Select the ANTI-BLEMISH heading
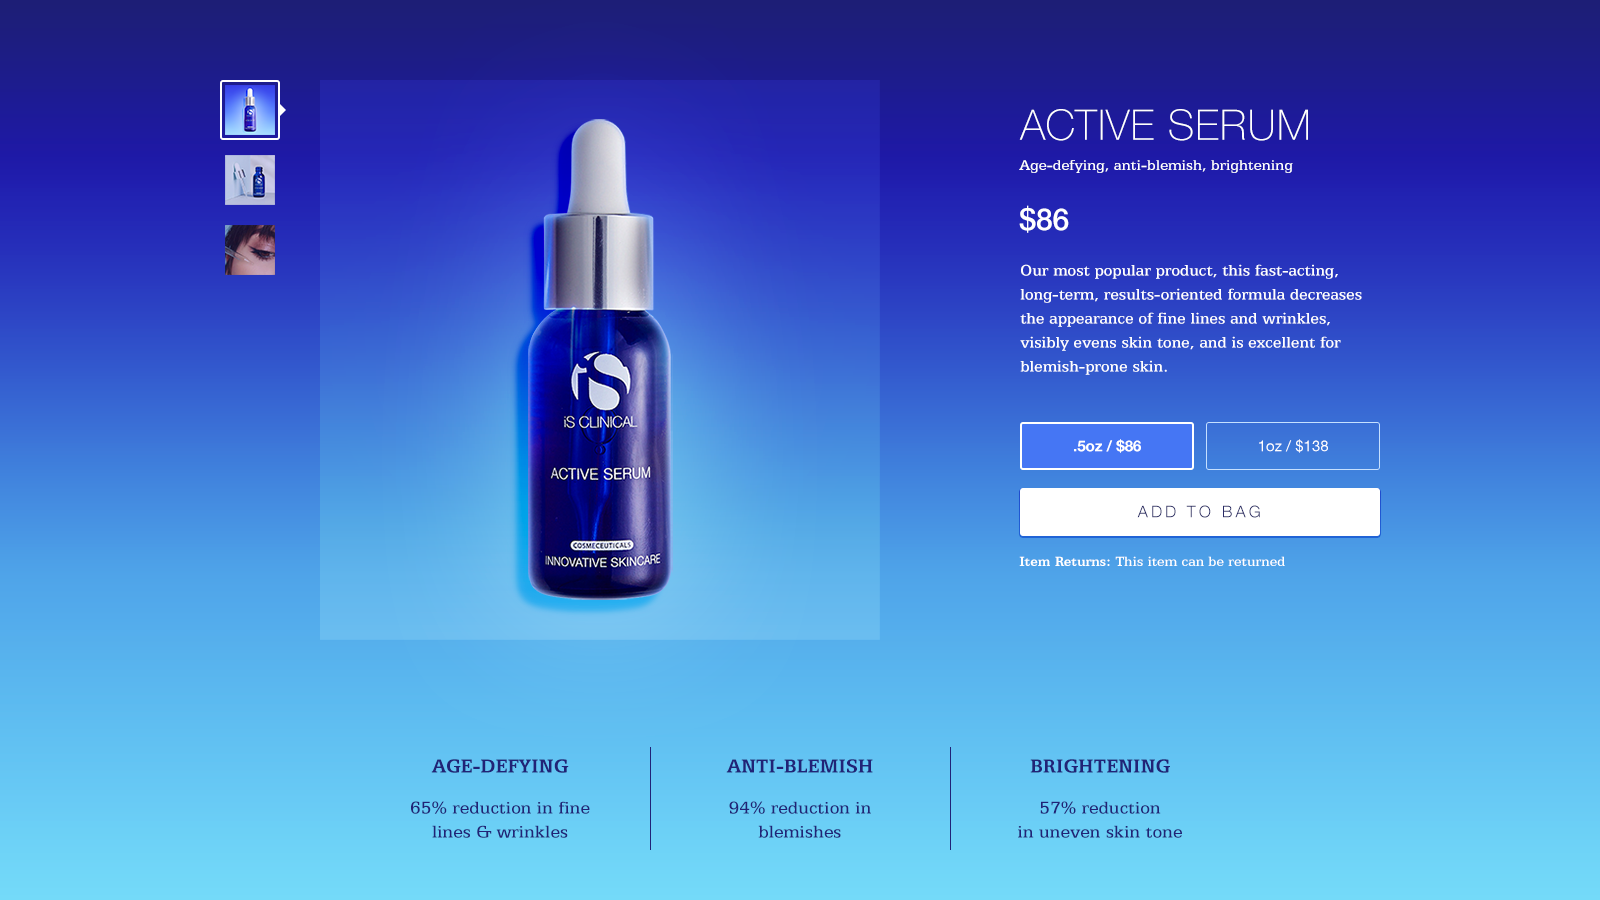Screen dimensions: 1600x900 (800, 766)
